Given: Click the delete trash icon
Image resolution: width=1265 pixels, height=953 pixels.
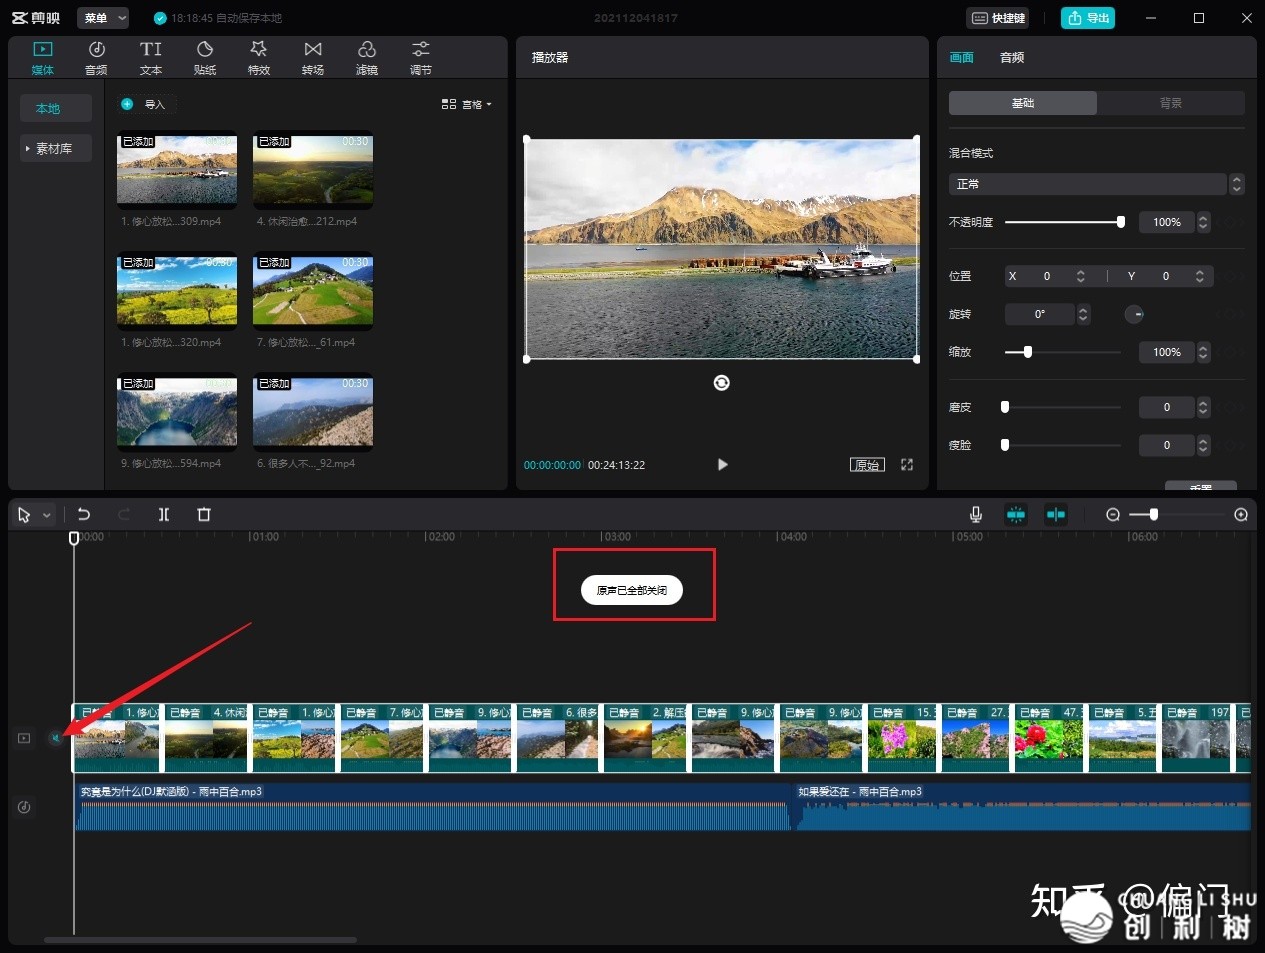Looking at the screenshot, I should (x=204, y=514).
